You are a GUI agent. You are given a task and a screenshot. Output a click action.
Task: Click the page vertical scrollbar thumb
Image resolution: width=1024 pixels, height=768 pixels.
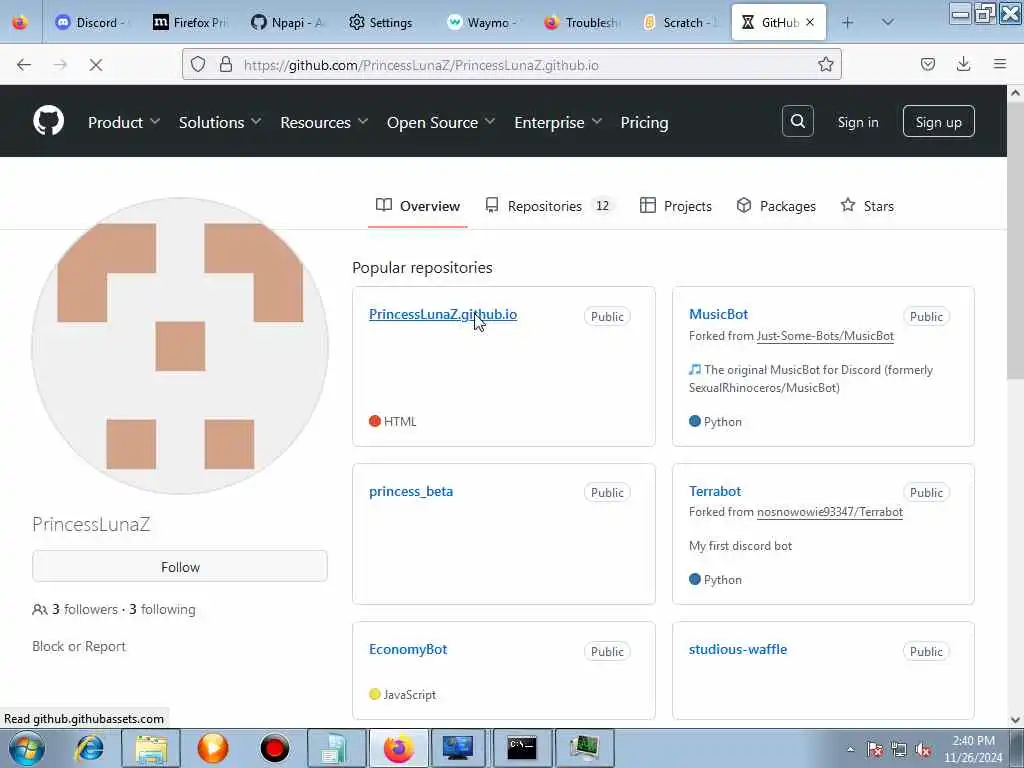[x=1015, y=242]
